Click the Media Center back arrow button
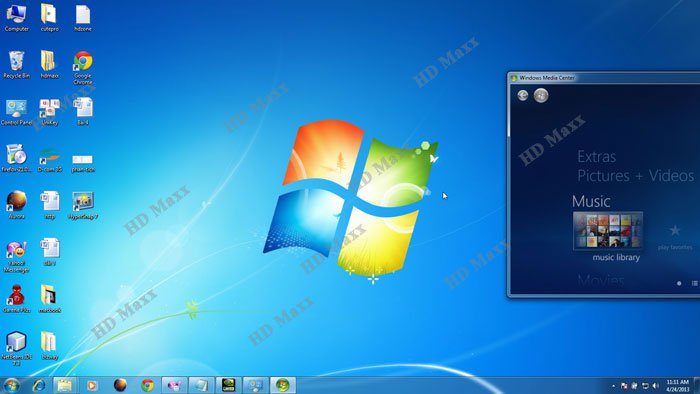 [523, 95]
